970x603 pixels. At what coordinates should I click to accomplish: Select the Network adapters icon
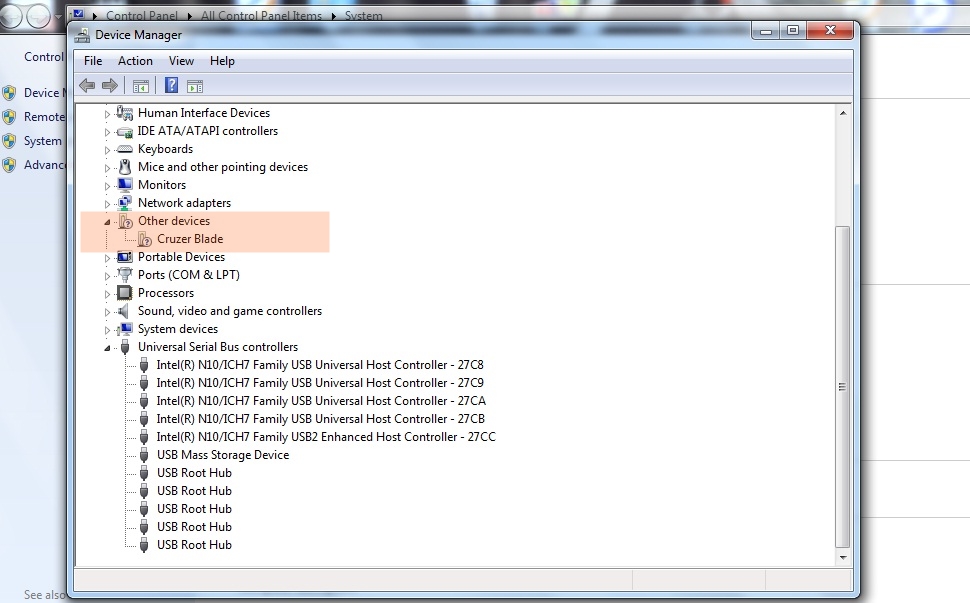(124, 203)
